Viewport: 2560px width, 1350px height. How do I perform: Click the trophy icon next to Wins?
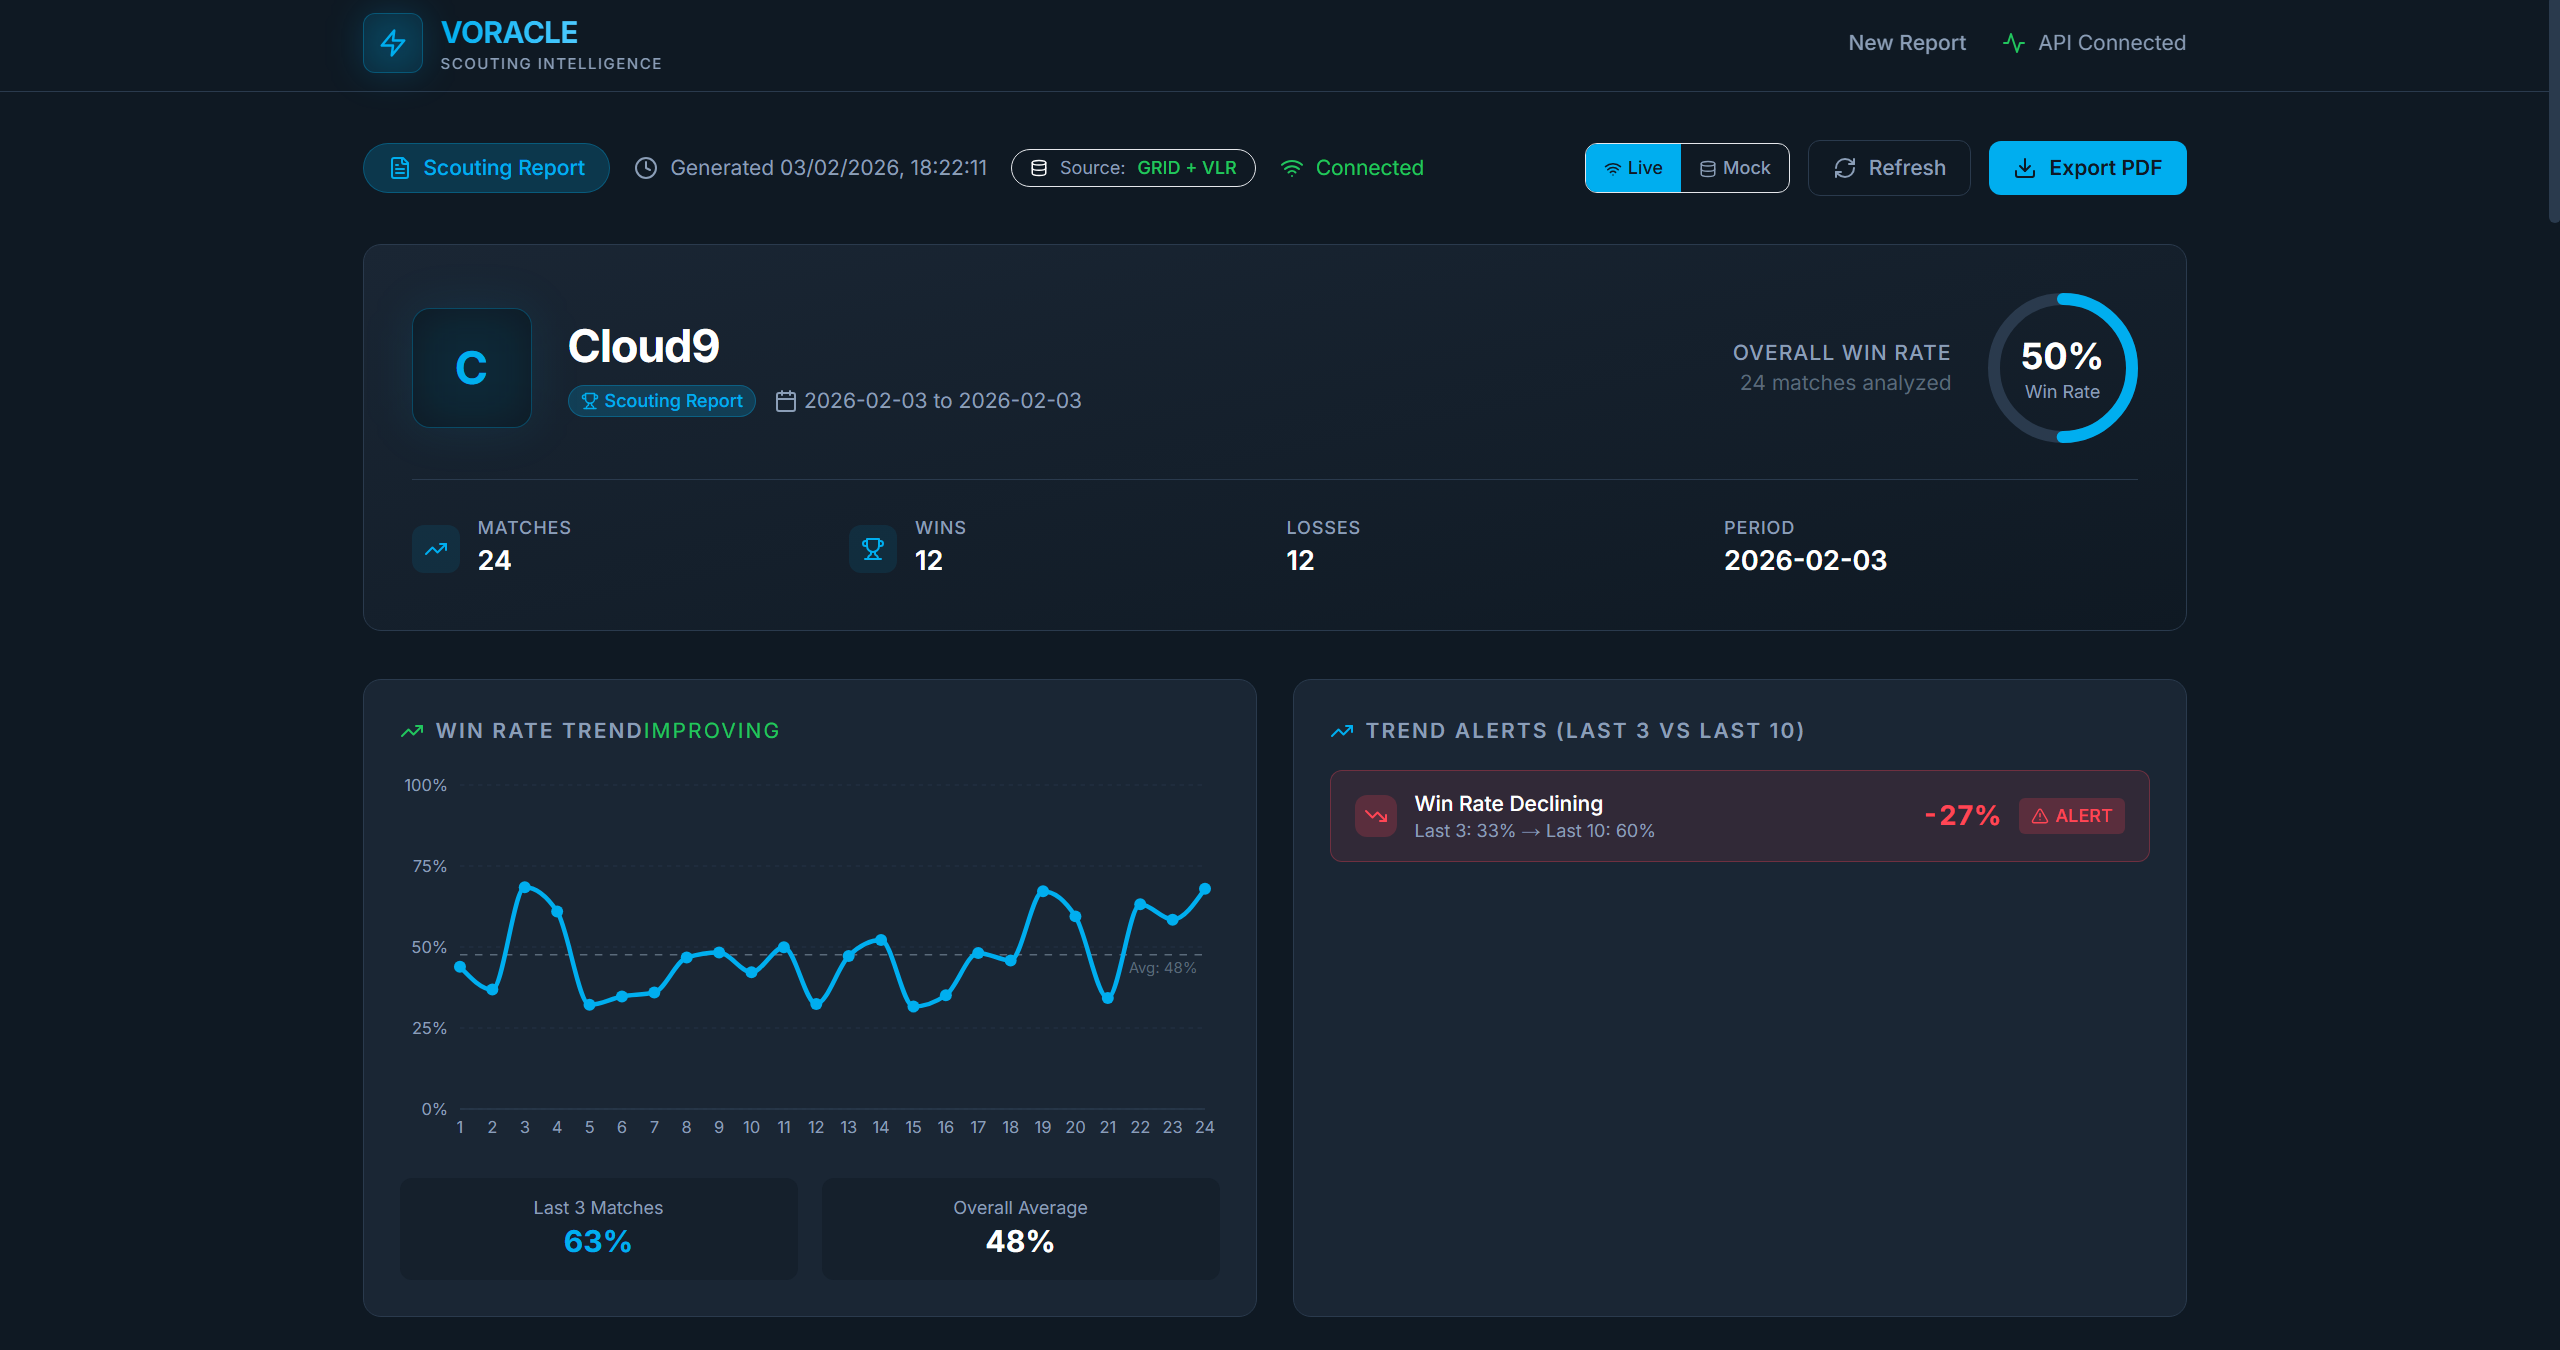pyautogui.click(x=872, y=549)
